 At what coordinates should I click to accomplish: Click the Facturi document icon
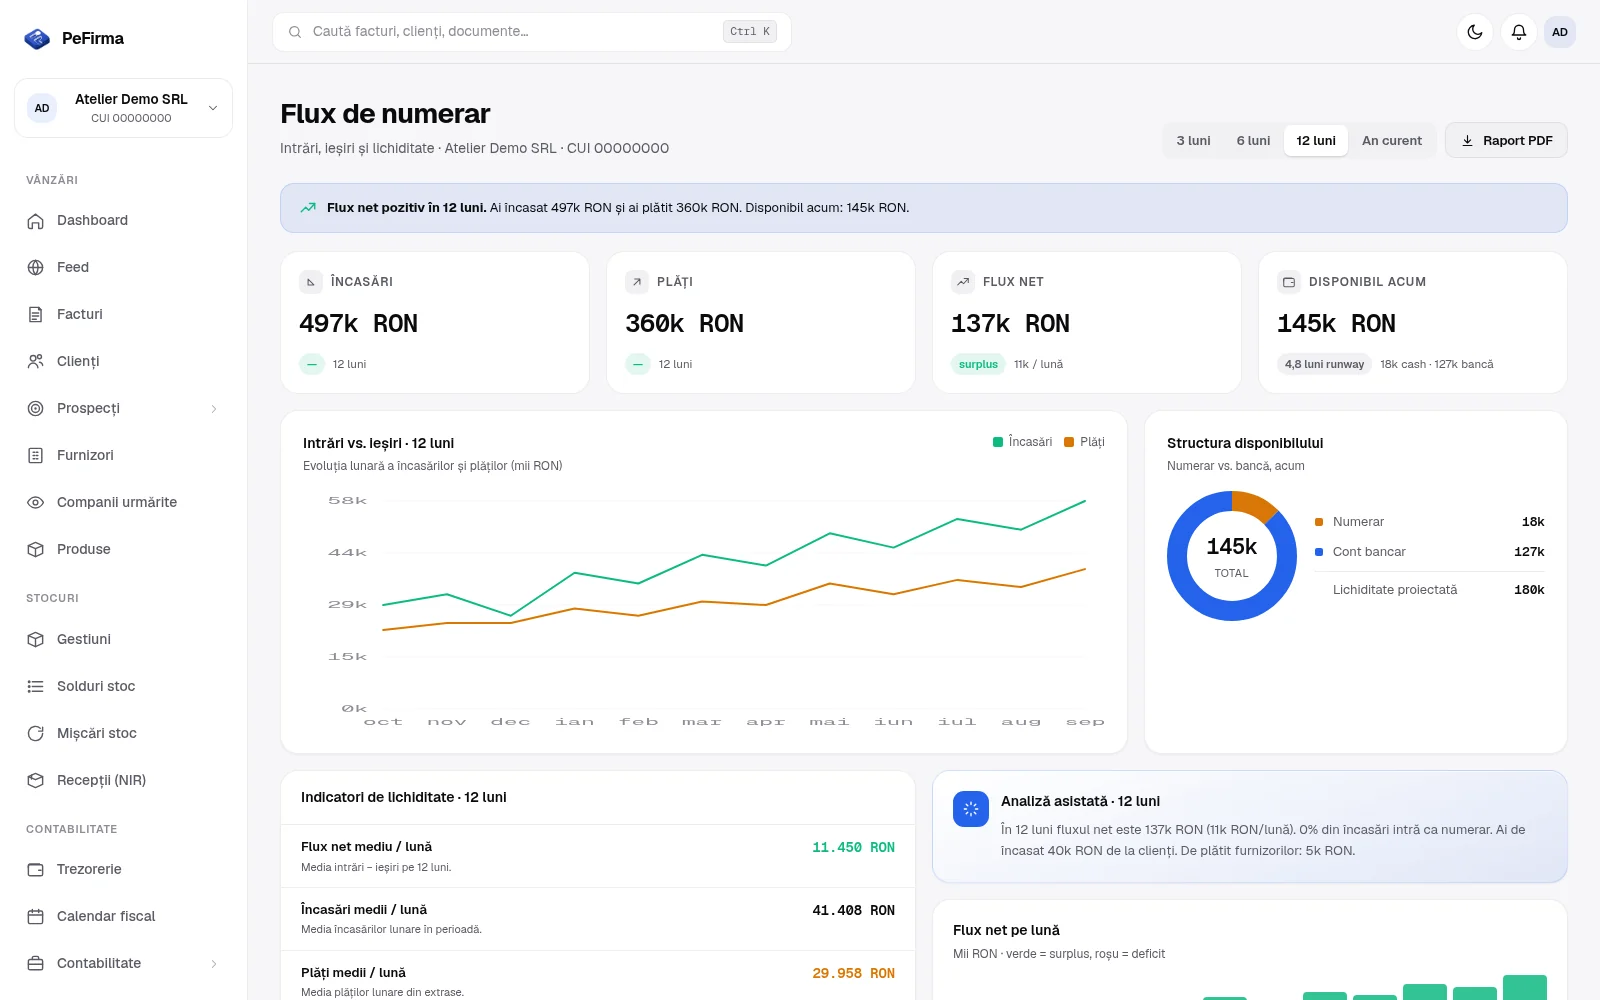(x=36, y=315)
